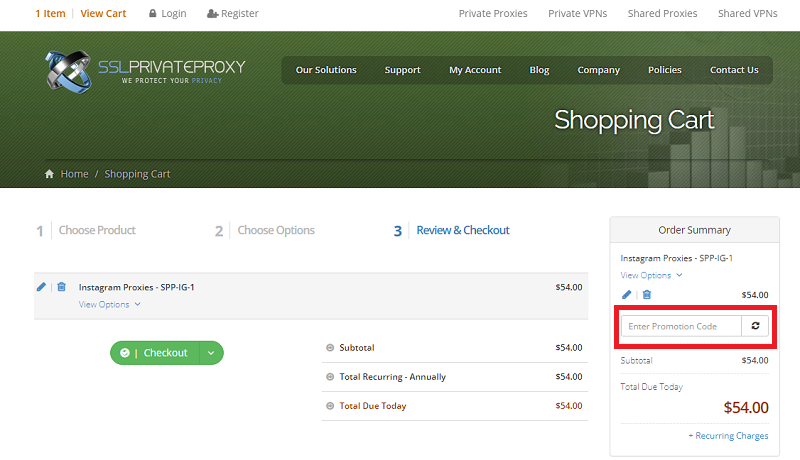The image size is (800, 460).
Task: Expand View Options in cart row
Action: (x=109, y=304)
